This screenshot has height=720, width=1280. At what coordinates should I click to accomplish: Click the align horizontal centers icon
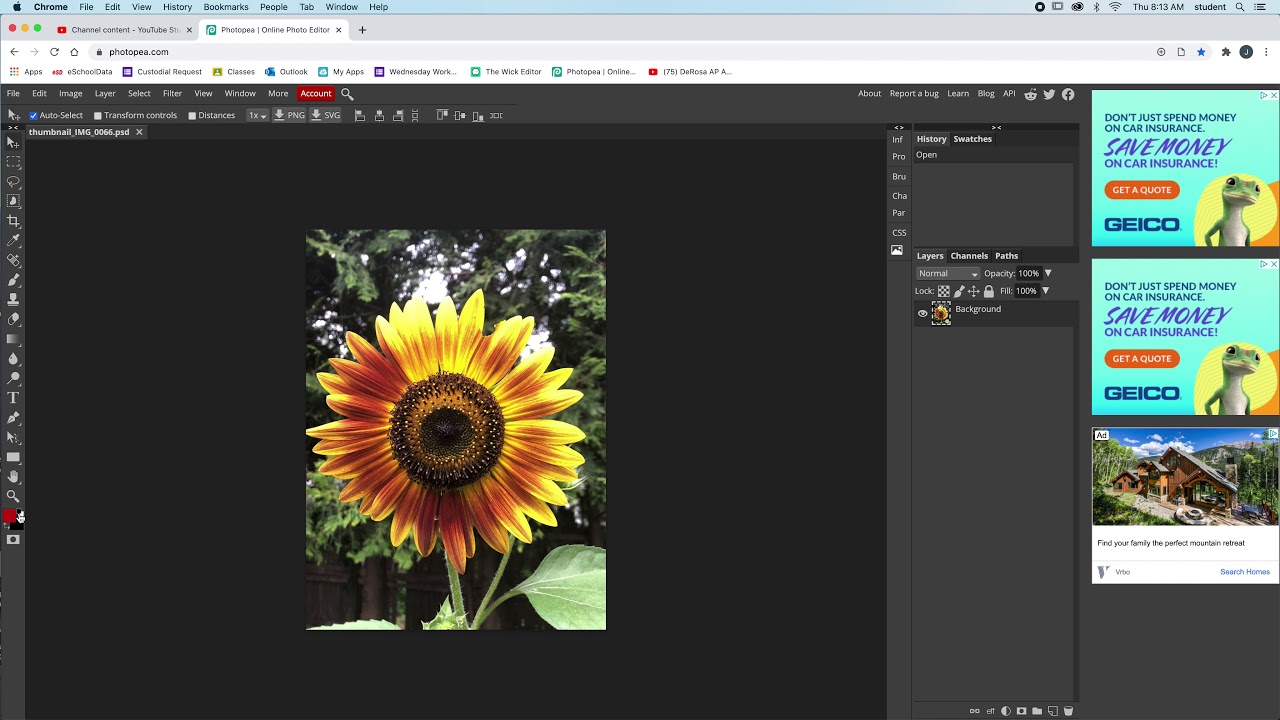379,116
